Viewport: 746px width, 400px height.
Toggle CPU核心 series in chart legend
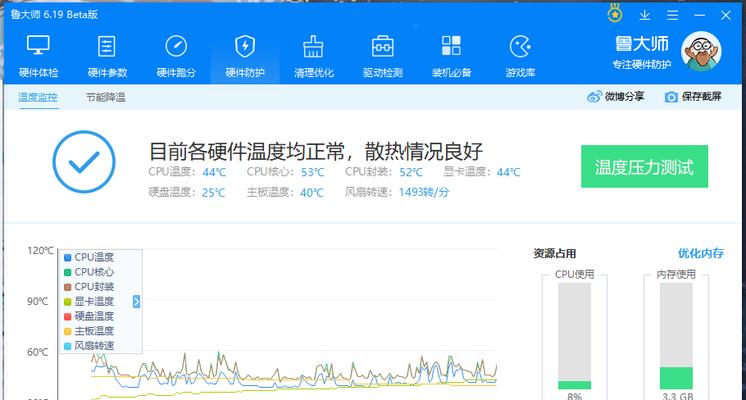click(x=89, y=272)
